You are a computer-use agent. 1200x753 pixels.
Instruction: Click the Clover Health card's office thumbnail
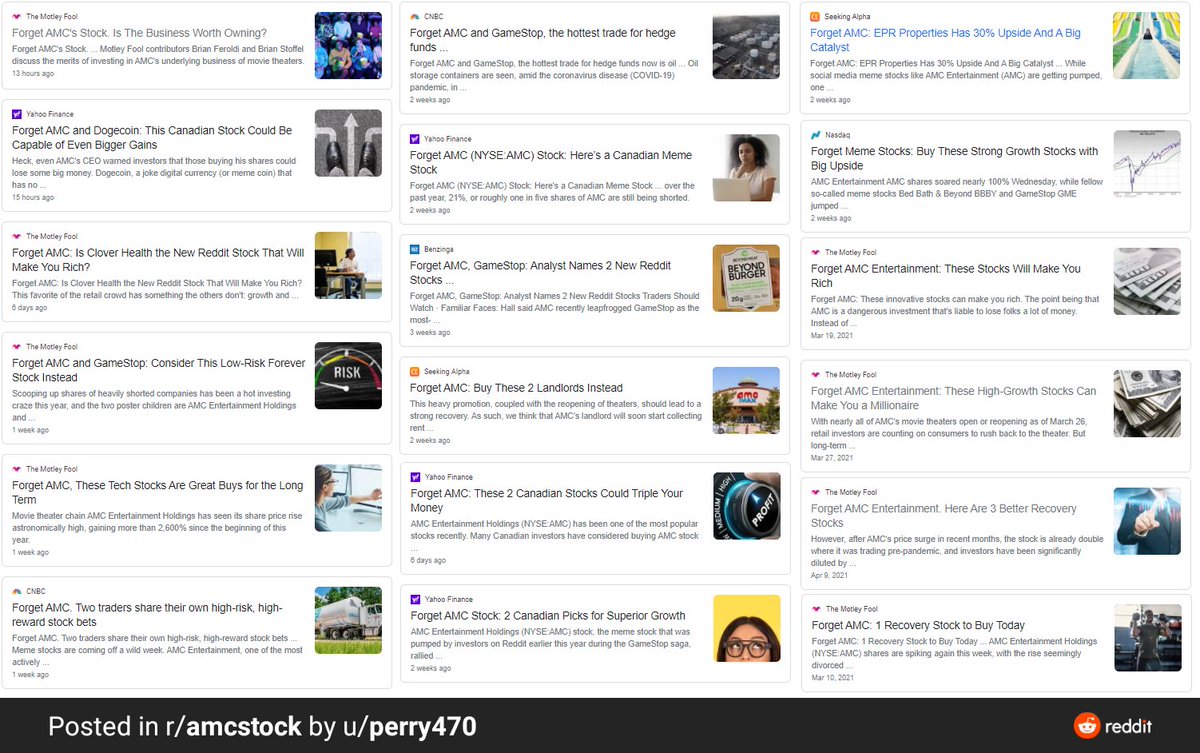tap(348, 265)
